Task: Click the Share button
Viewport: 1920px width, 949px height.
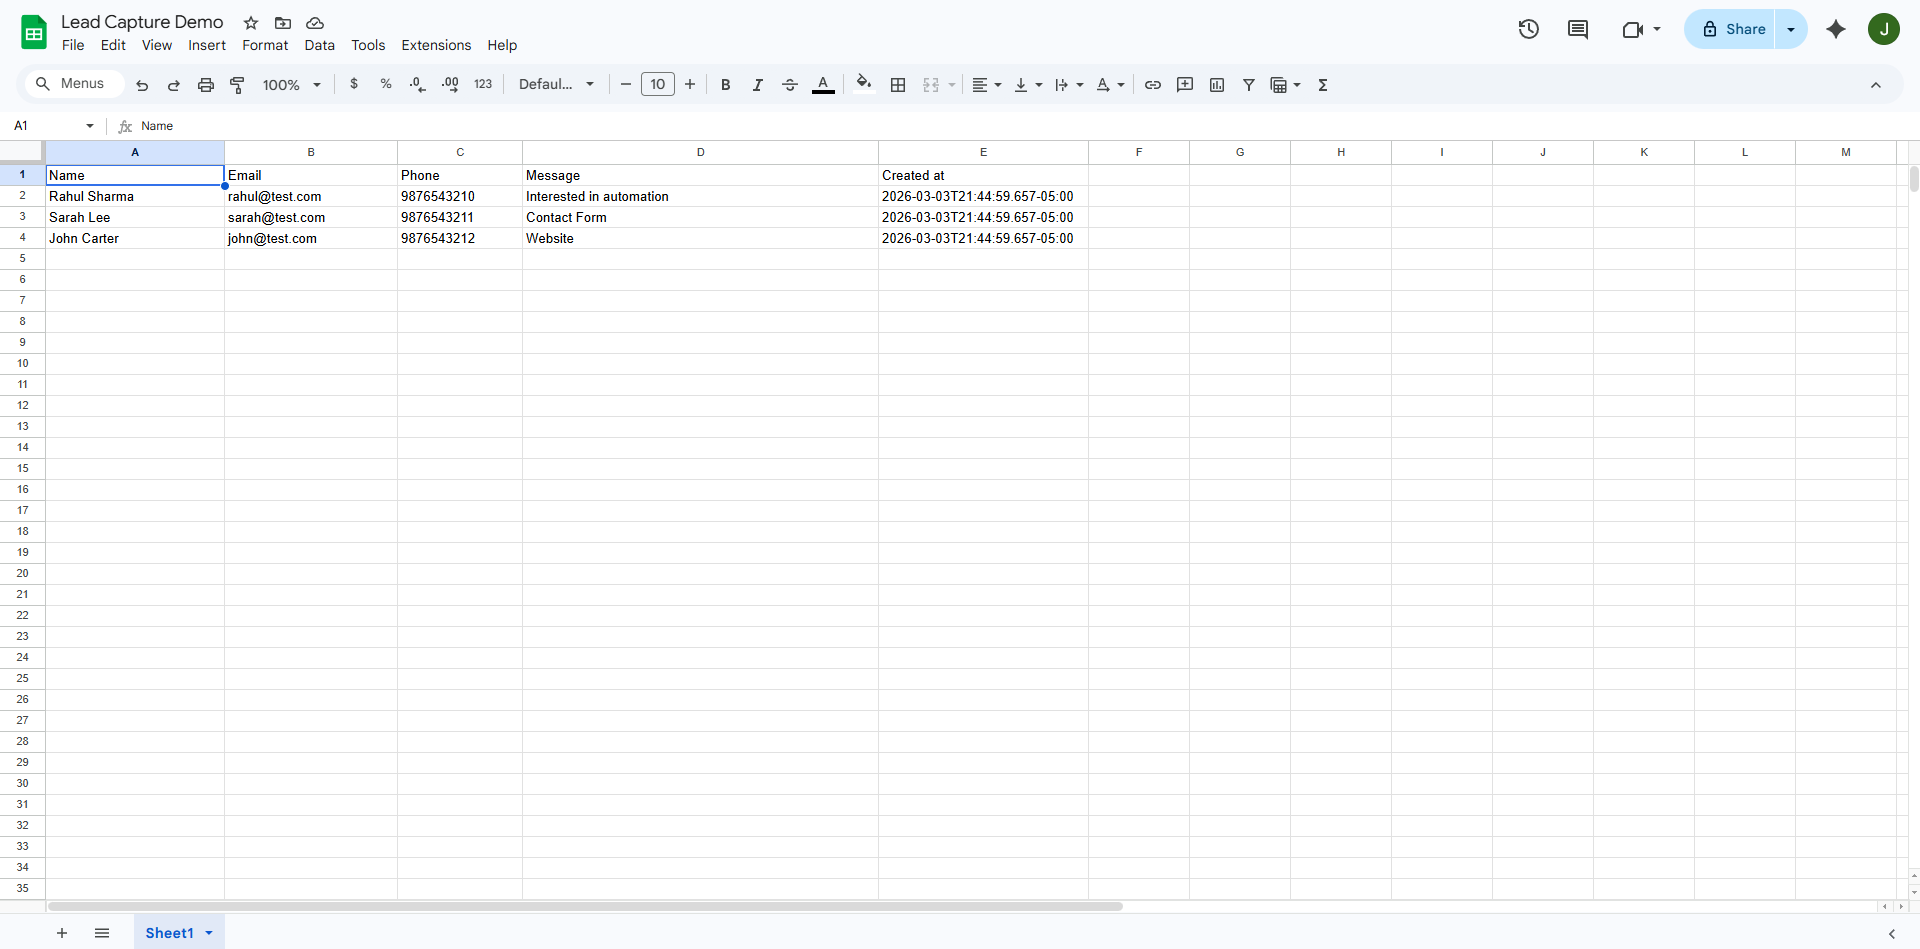Action: (1734, 29)
